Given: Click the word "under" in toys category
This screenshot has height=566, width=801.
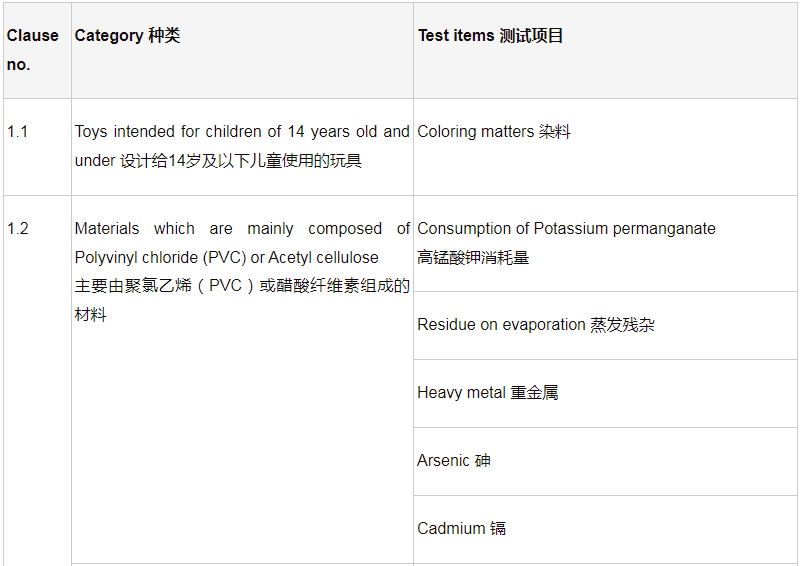Looking at the screenshot, I should tap(95, 161).
